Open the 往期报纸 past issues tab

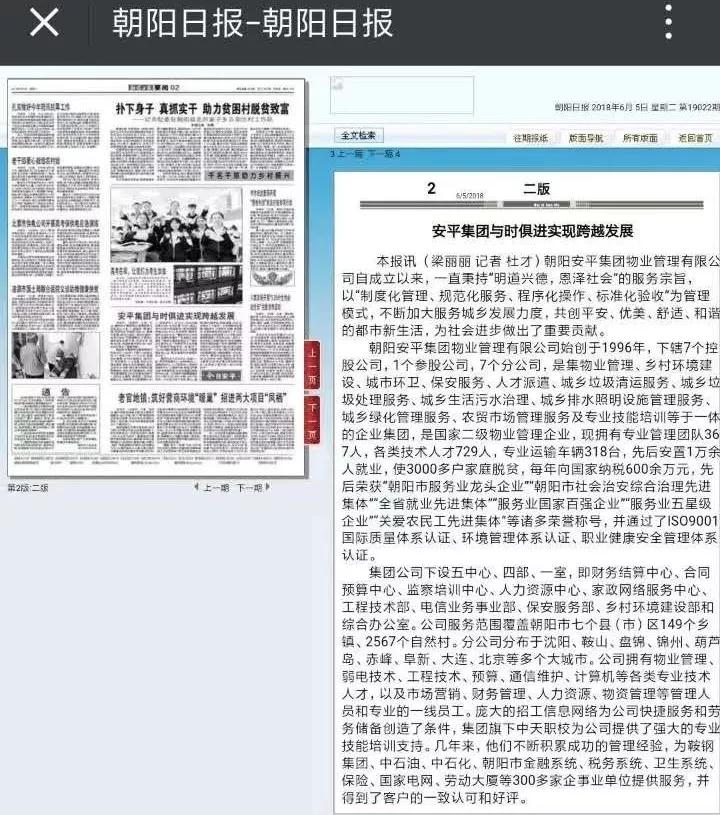(530, 138)
